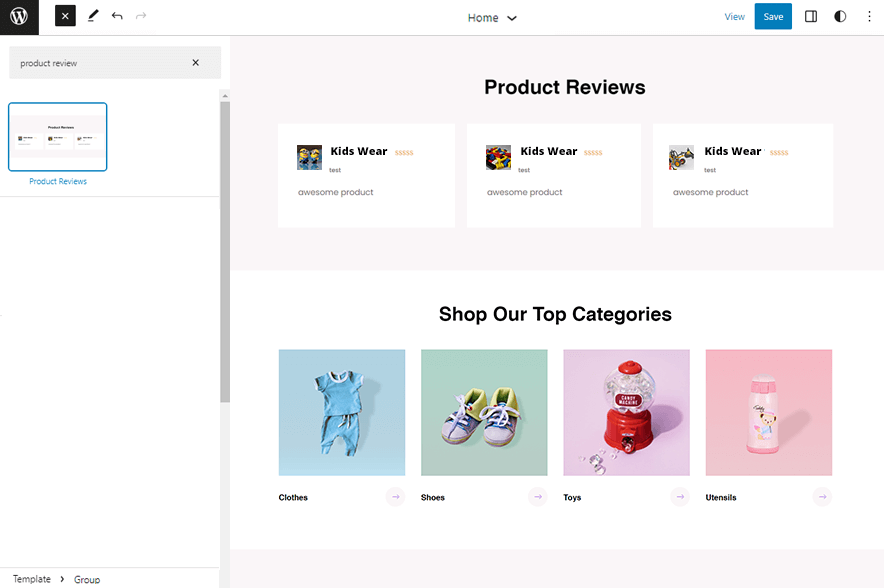
Task: Click the Undo arrow icon
Action: (117, 16)
